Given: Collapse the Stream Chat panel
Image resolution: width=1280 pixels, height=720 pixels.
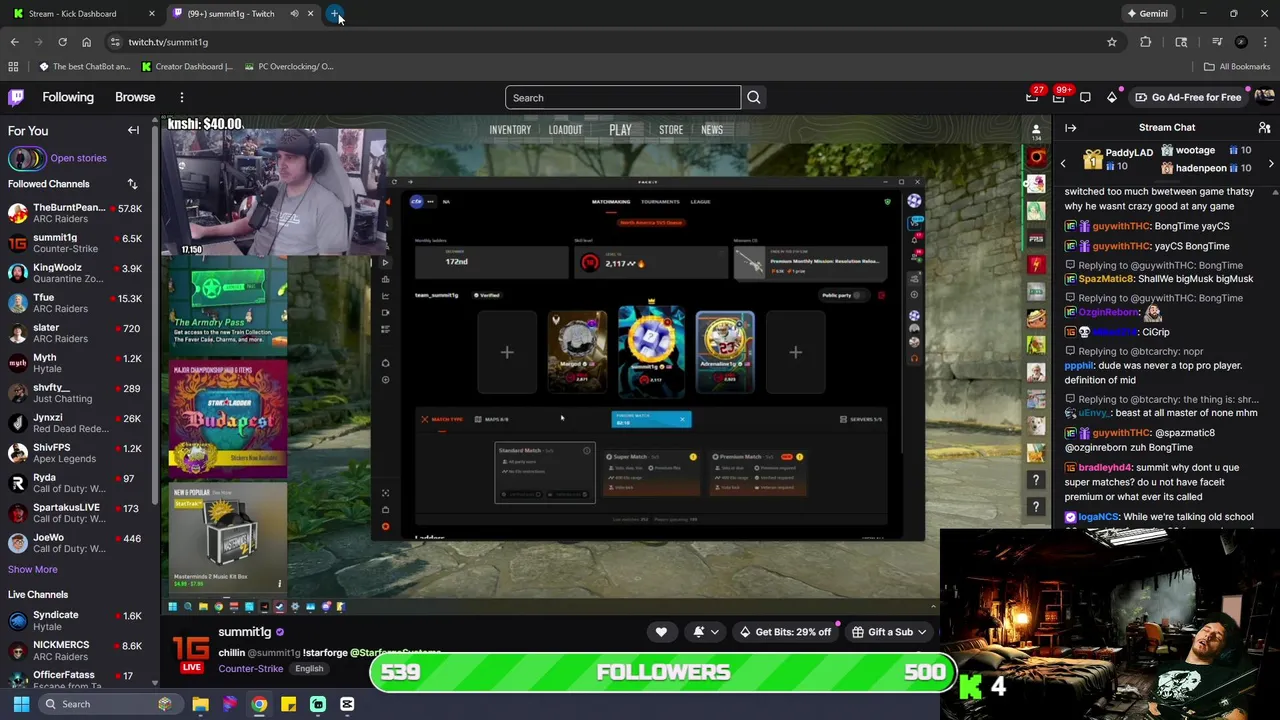Looking at the screenshot, I should click(x=1070, y=128).
